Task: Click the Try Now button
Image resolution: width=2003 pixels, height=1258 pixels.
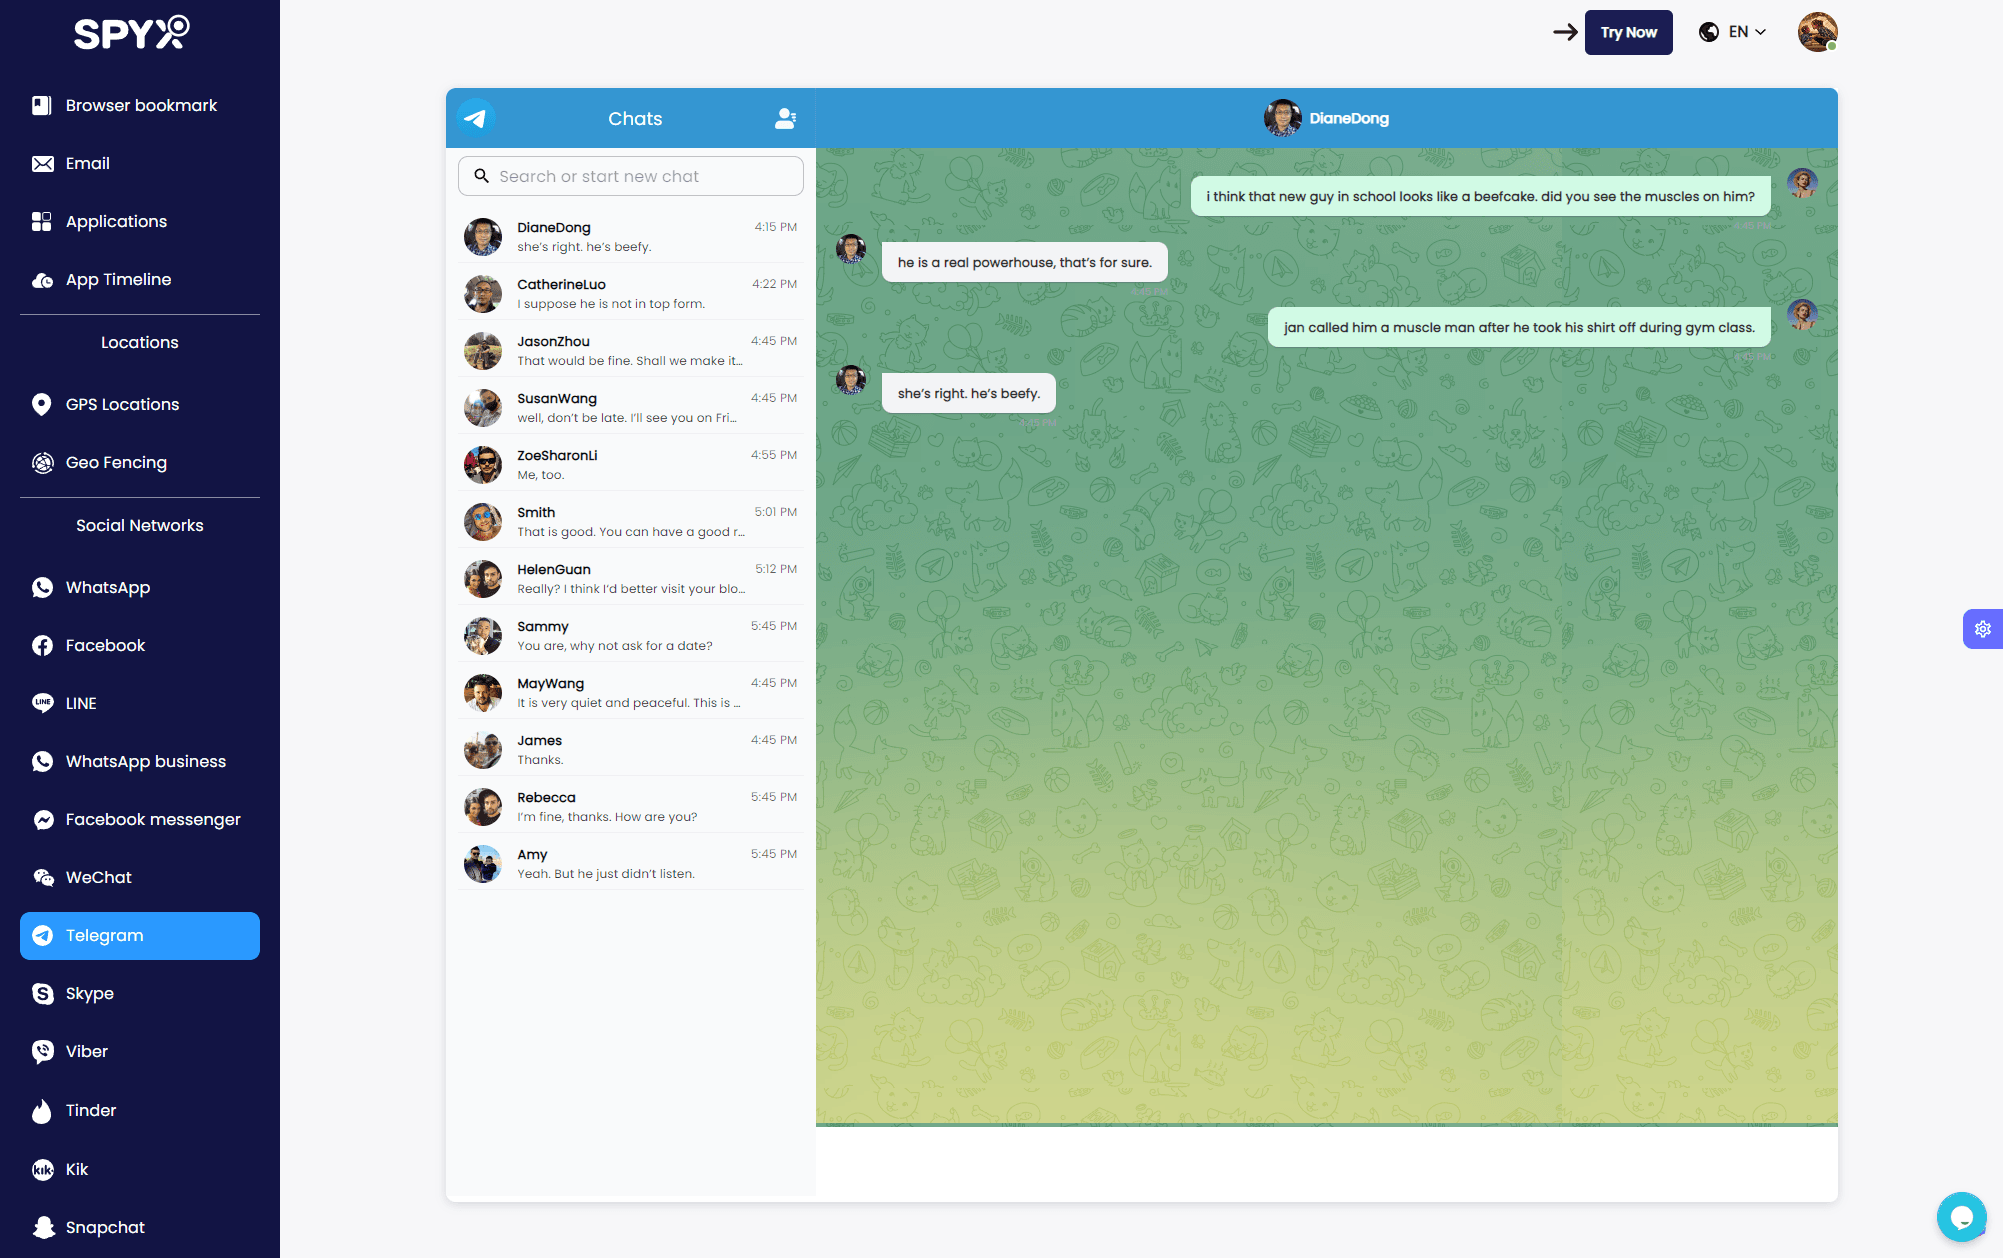Action: [x=1628, y=32]
